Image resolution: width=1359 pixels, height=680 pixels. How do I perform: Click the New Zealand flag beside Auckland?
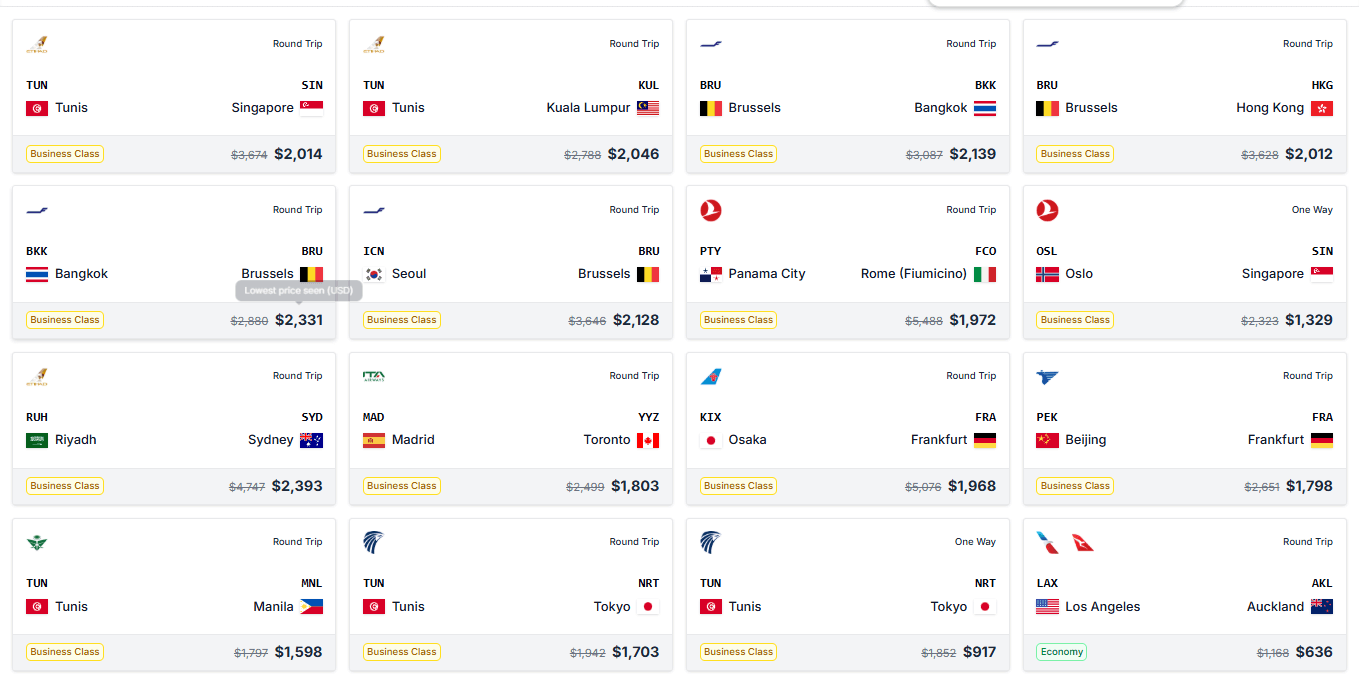pos(1322,605)
